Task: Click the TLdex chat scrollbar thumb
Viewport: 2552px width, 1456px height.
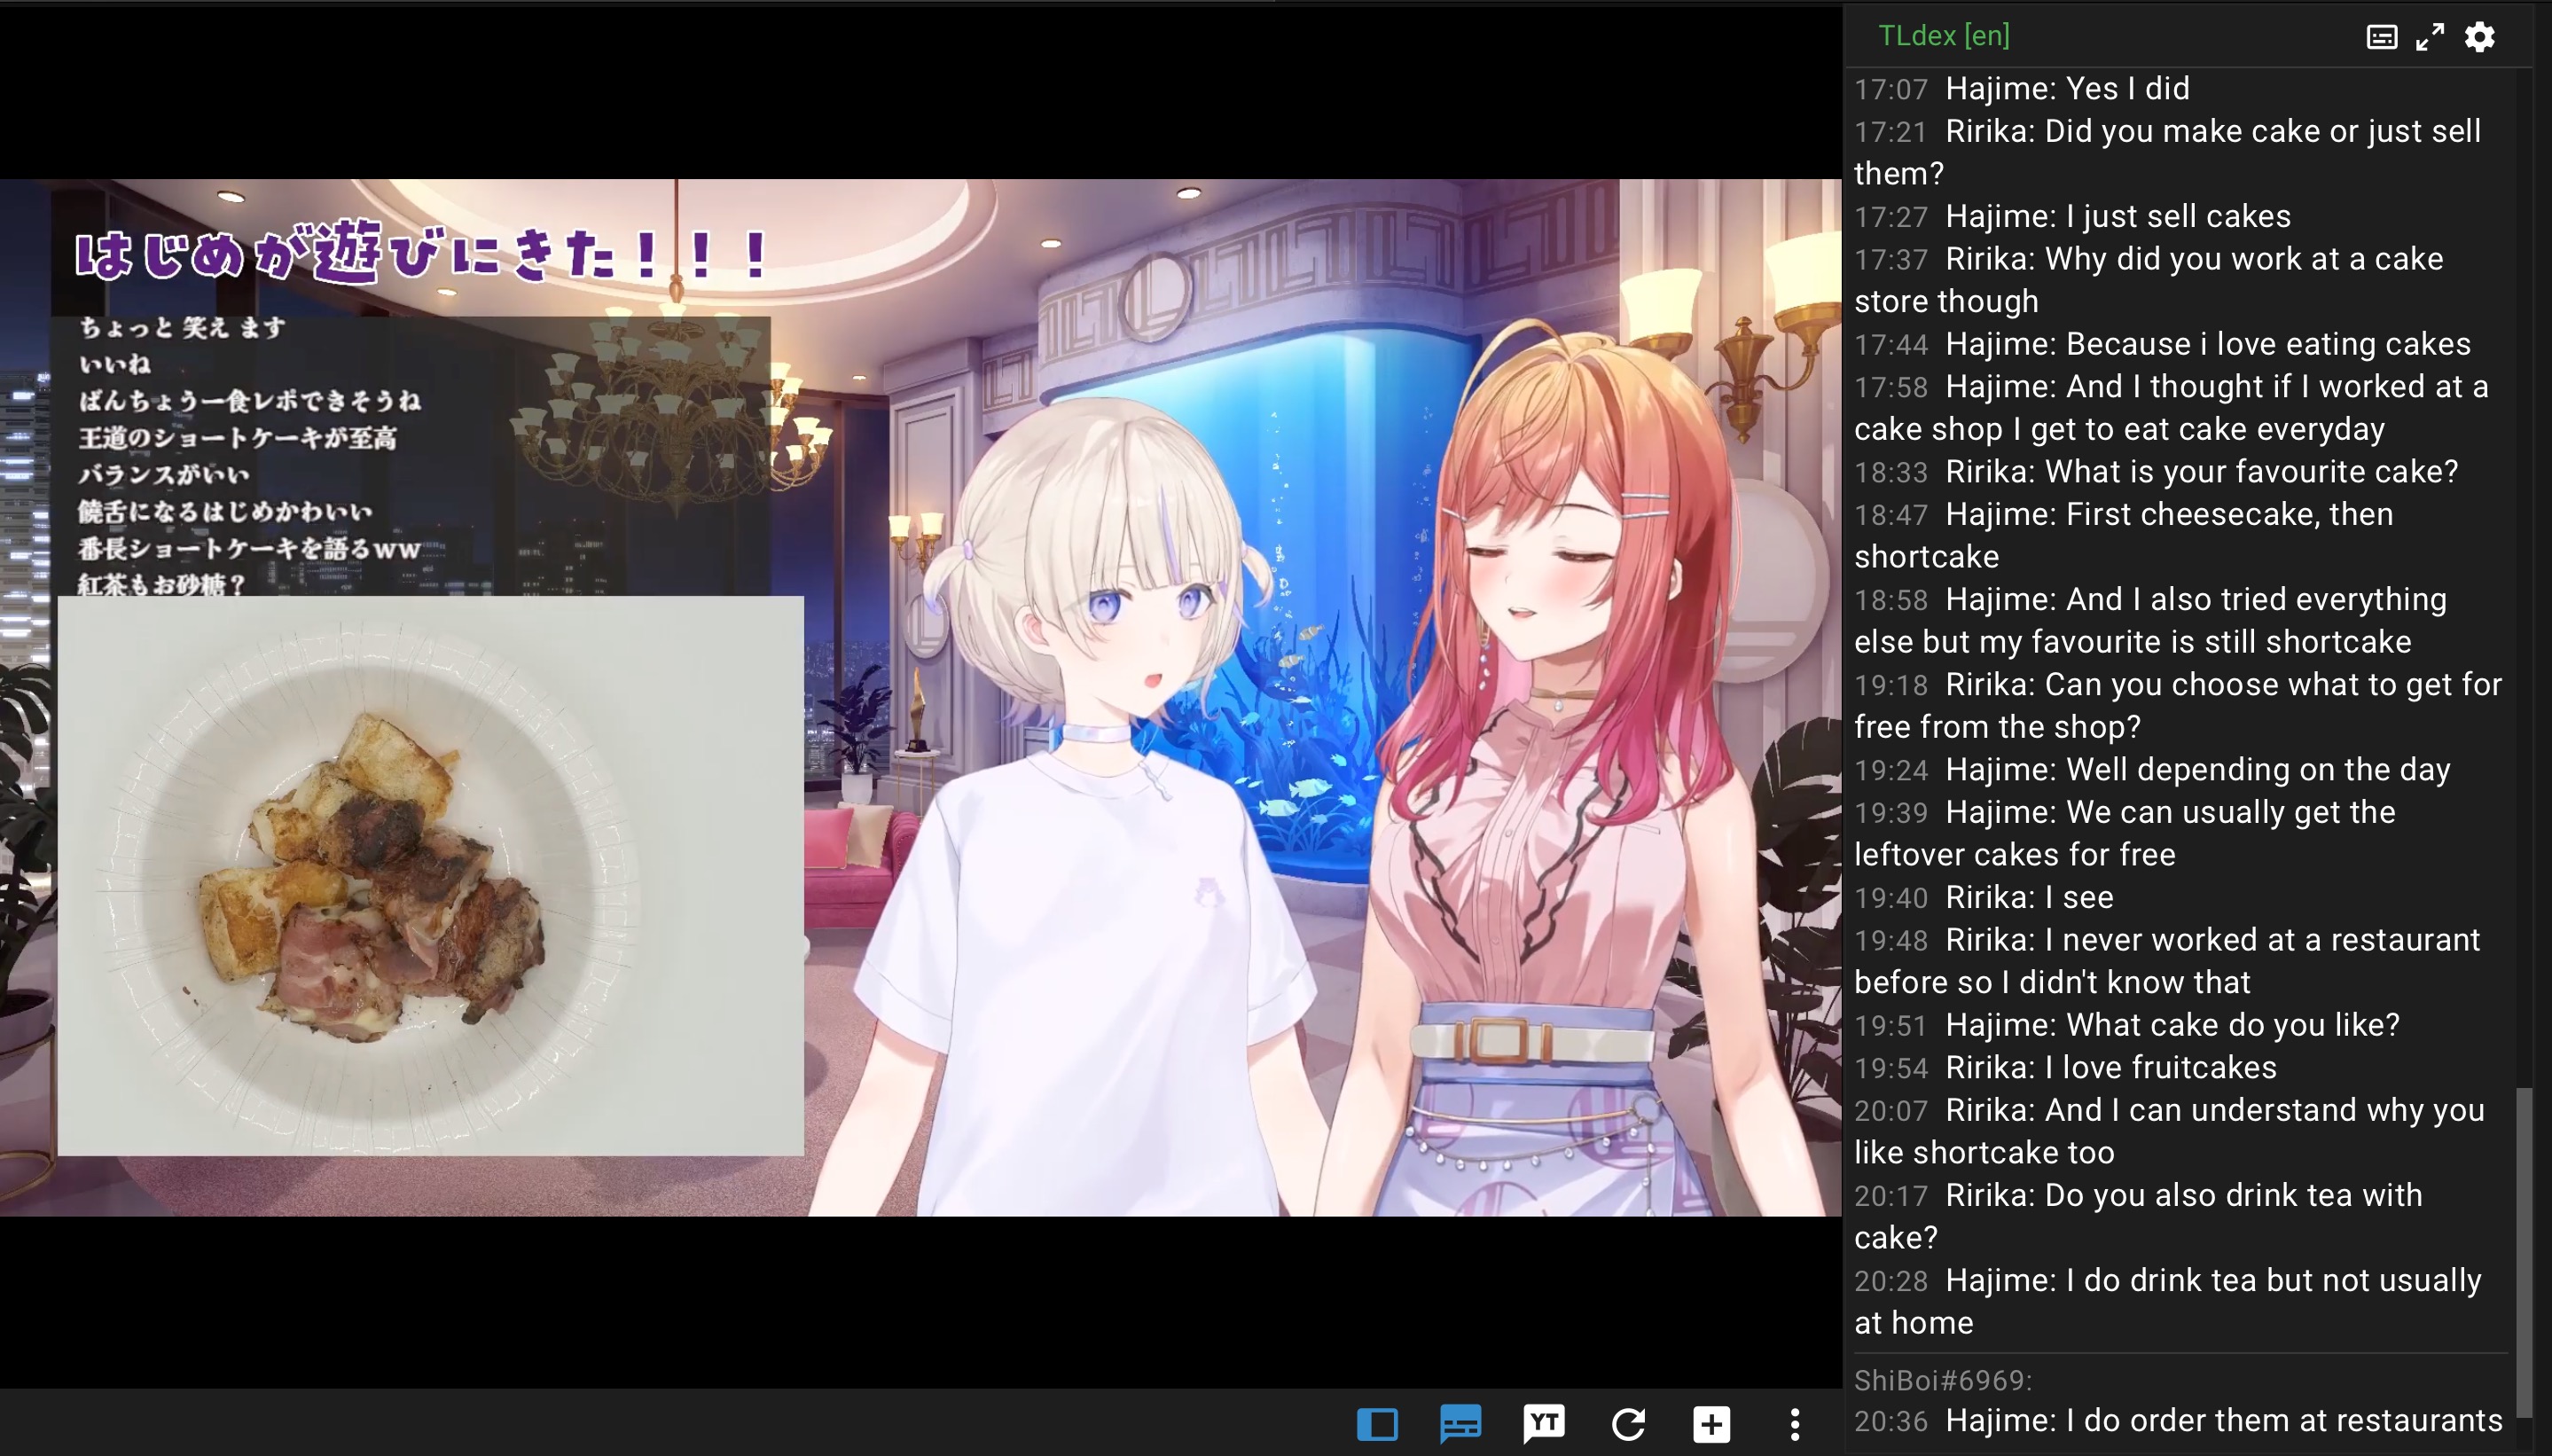Action: (2524, 1250)
